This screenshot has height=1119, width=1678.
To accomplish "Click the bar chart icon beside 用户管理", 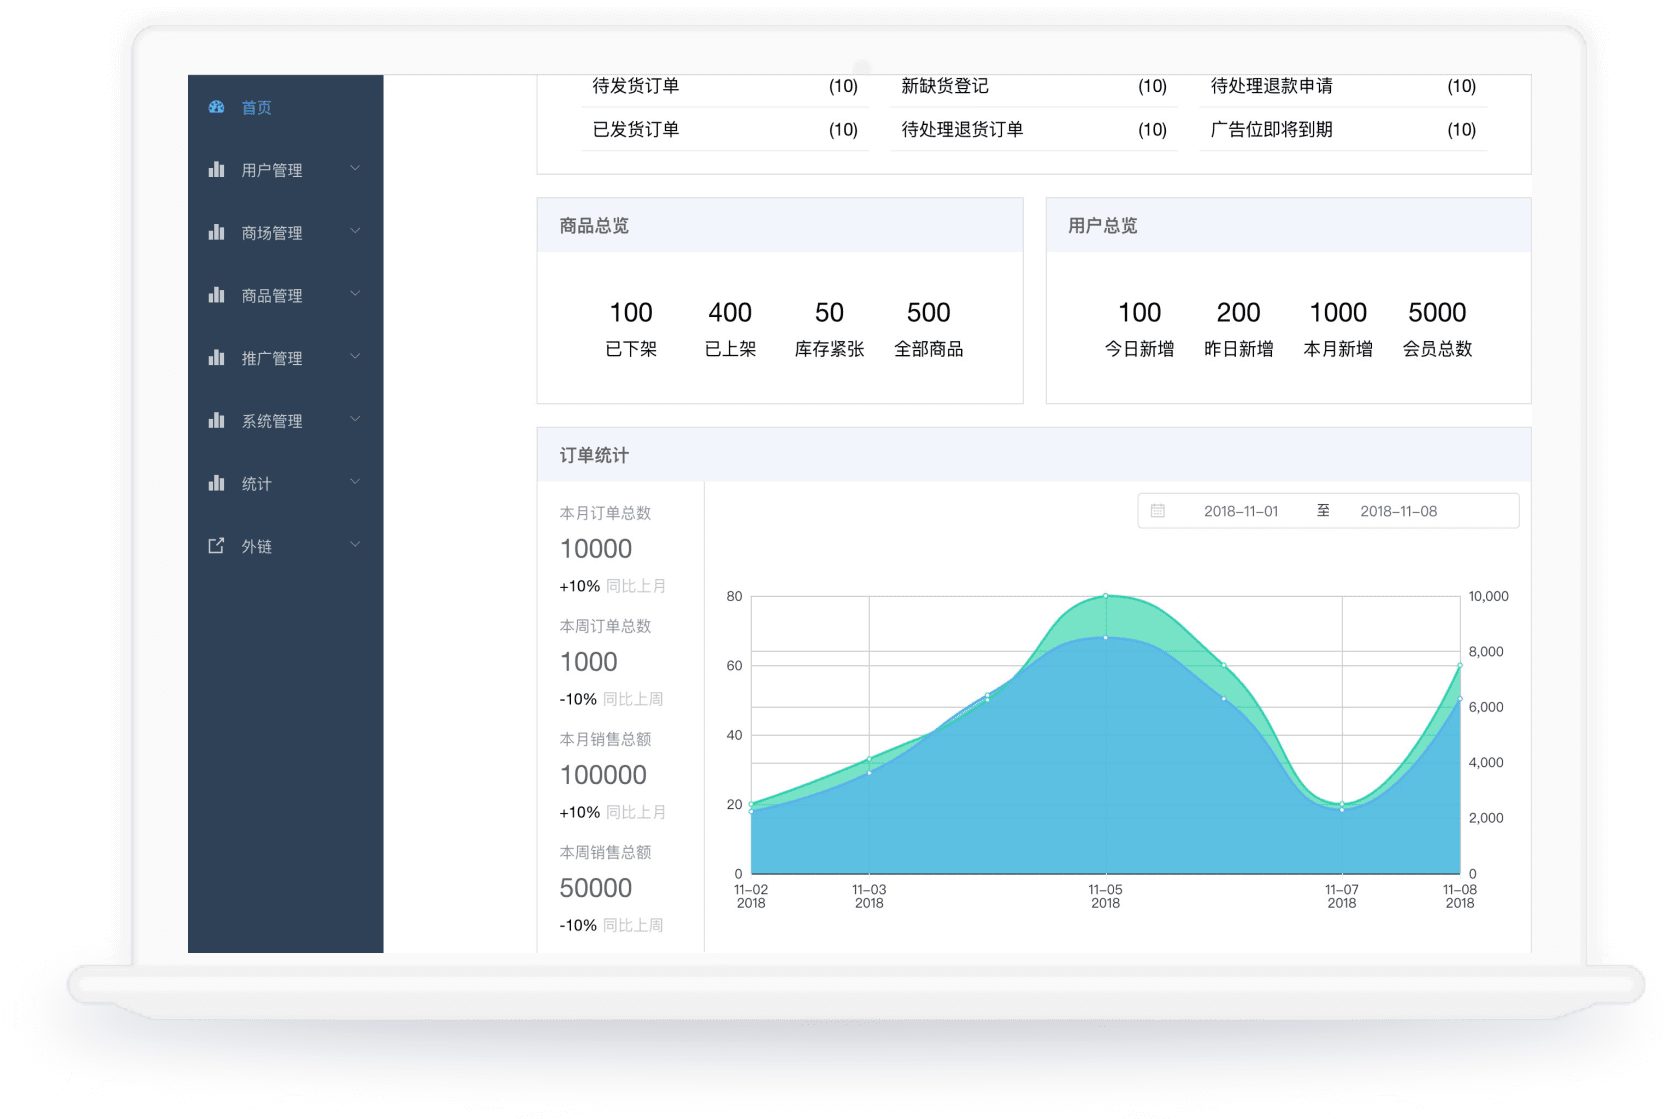I will pos(216,170).
